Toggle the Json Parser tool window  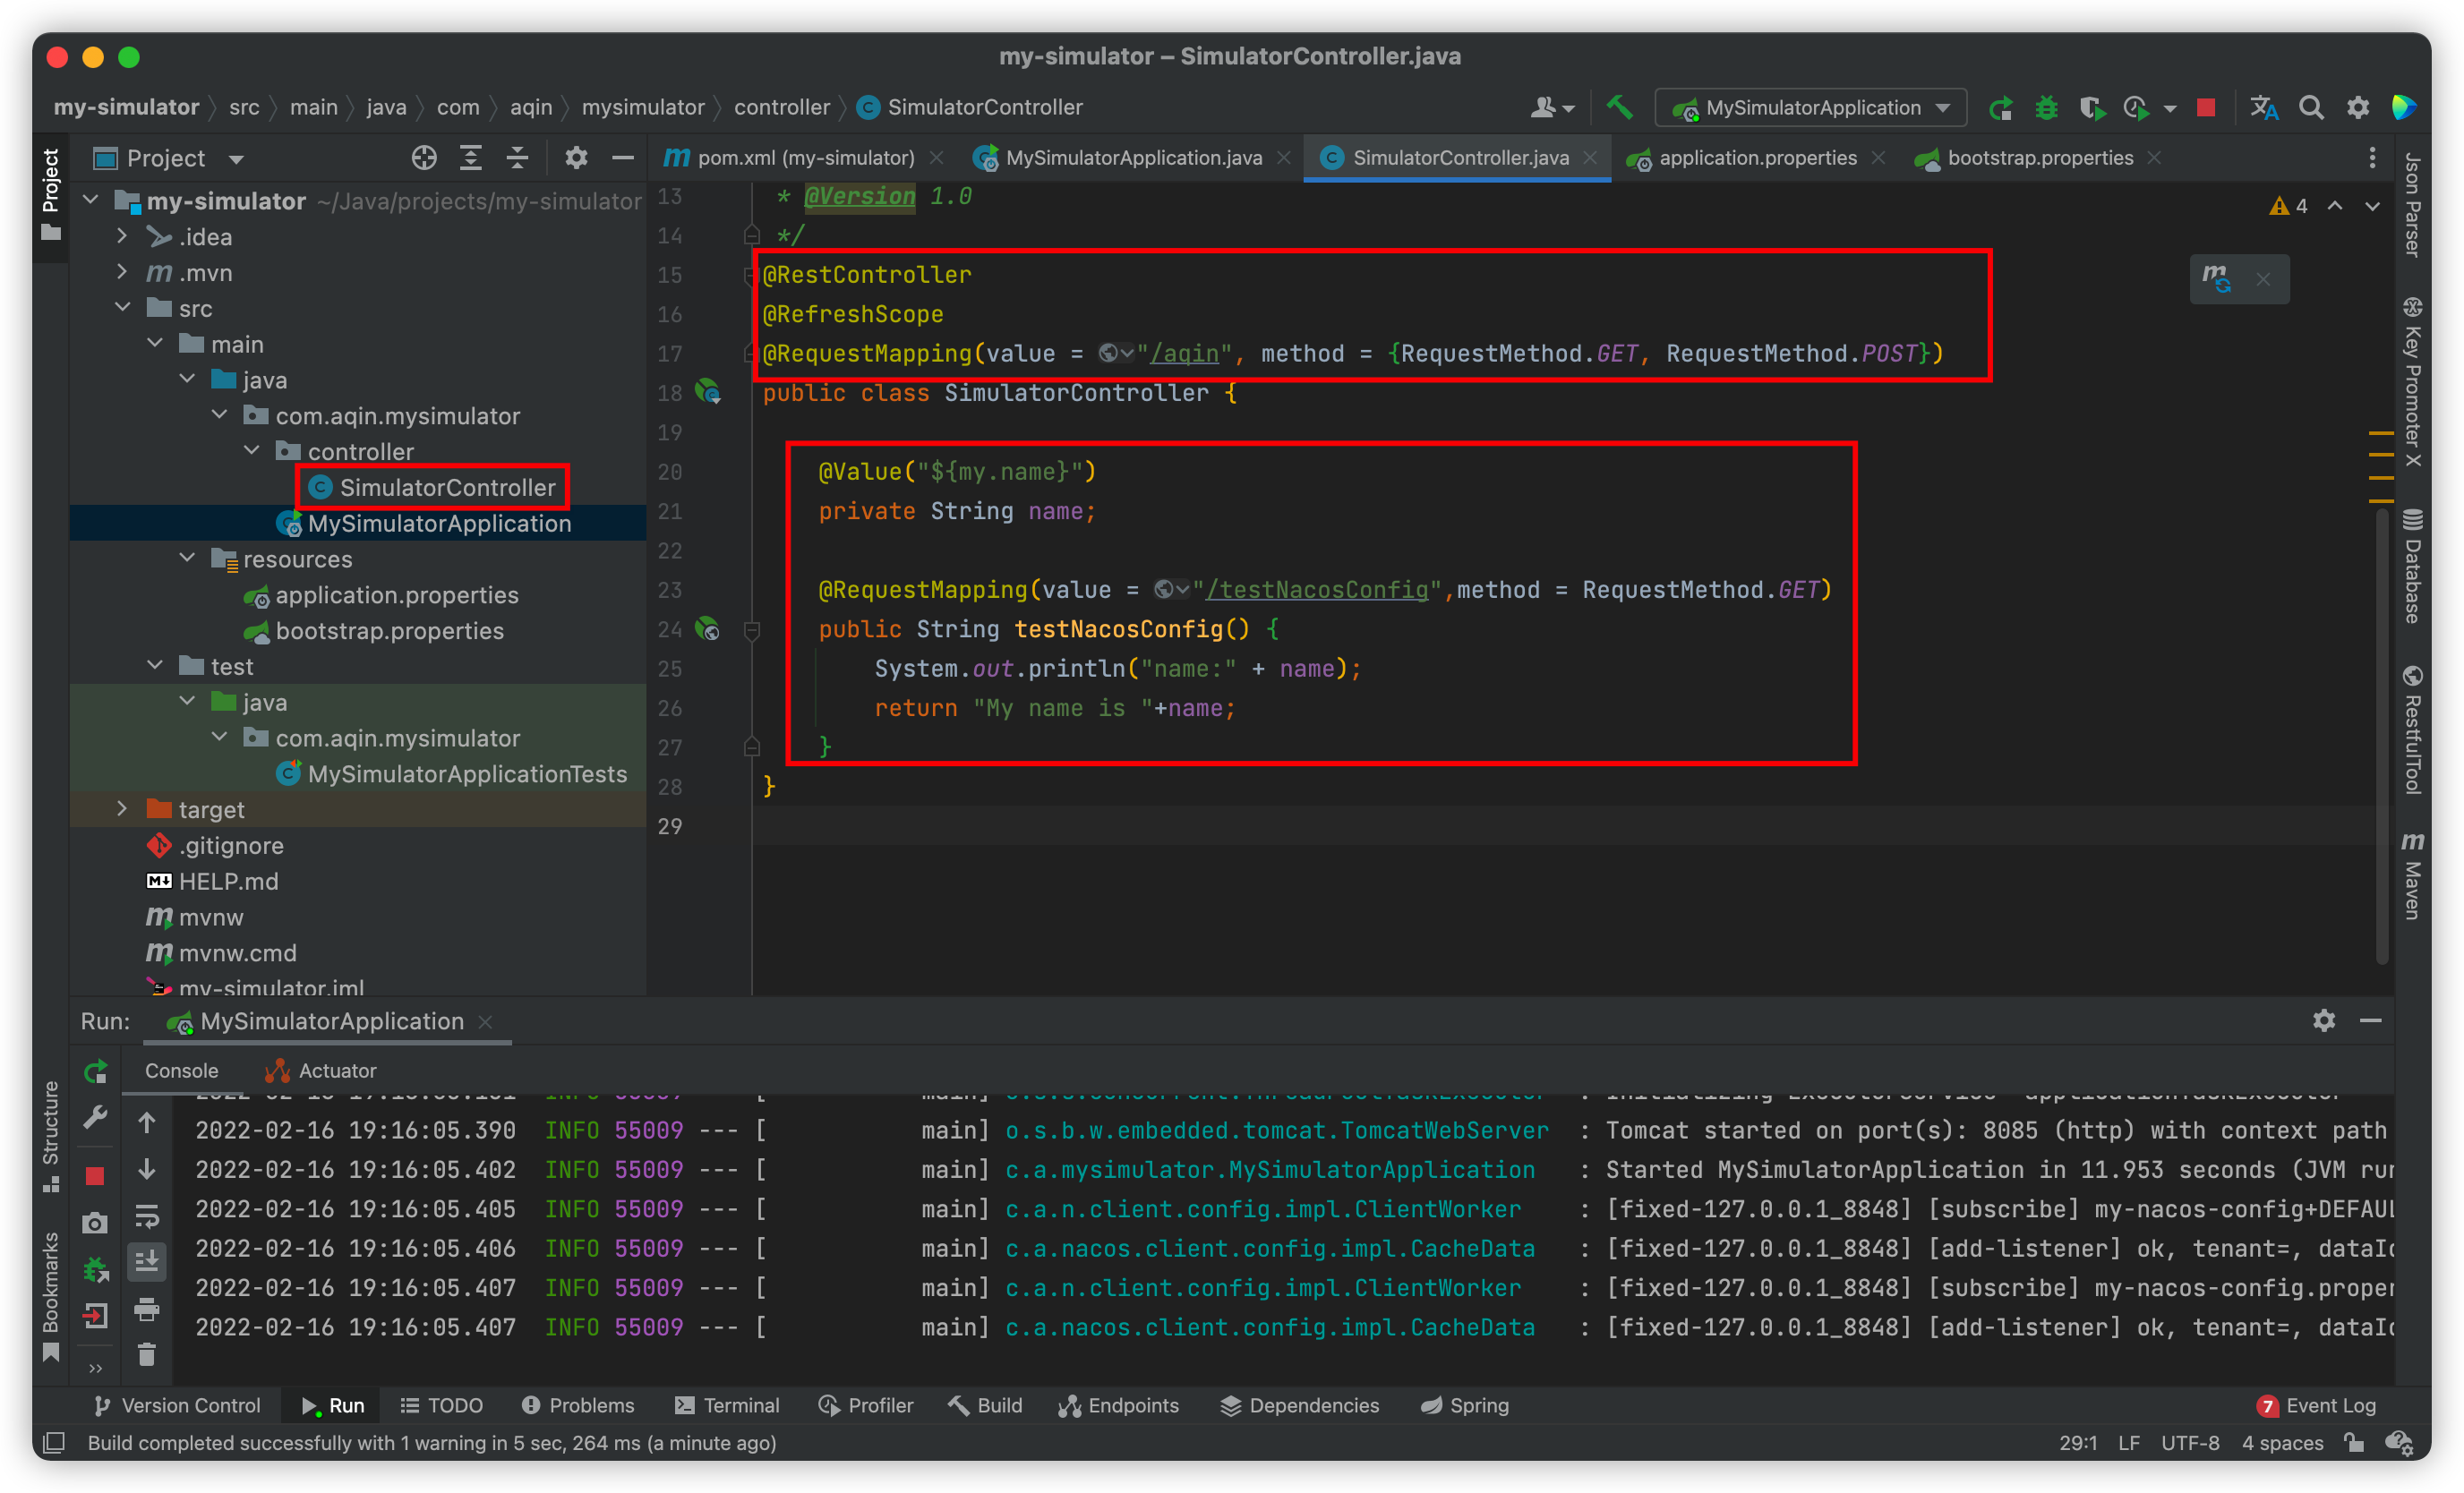click(2413, 205)
